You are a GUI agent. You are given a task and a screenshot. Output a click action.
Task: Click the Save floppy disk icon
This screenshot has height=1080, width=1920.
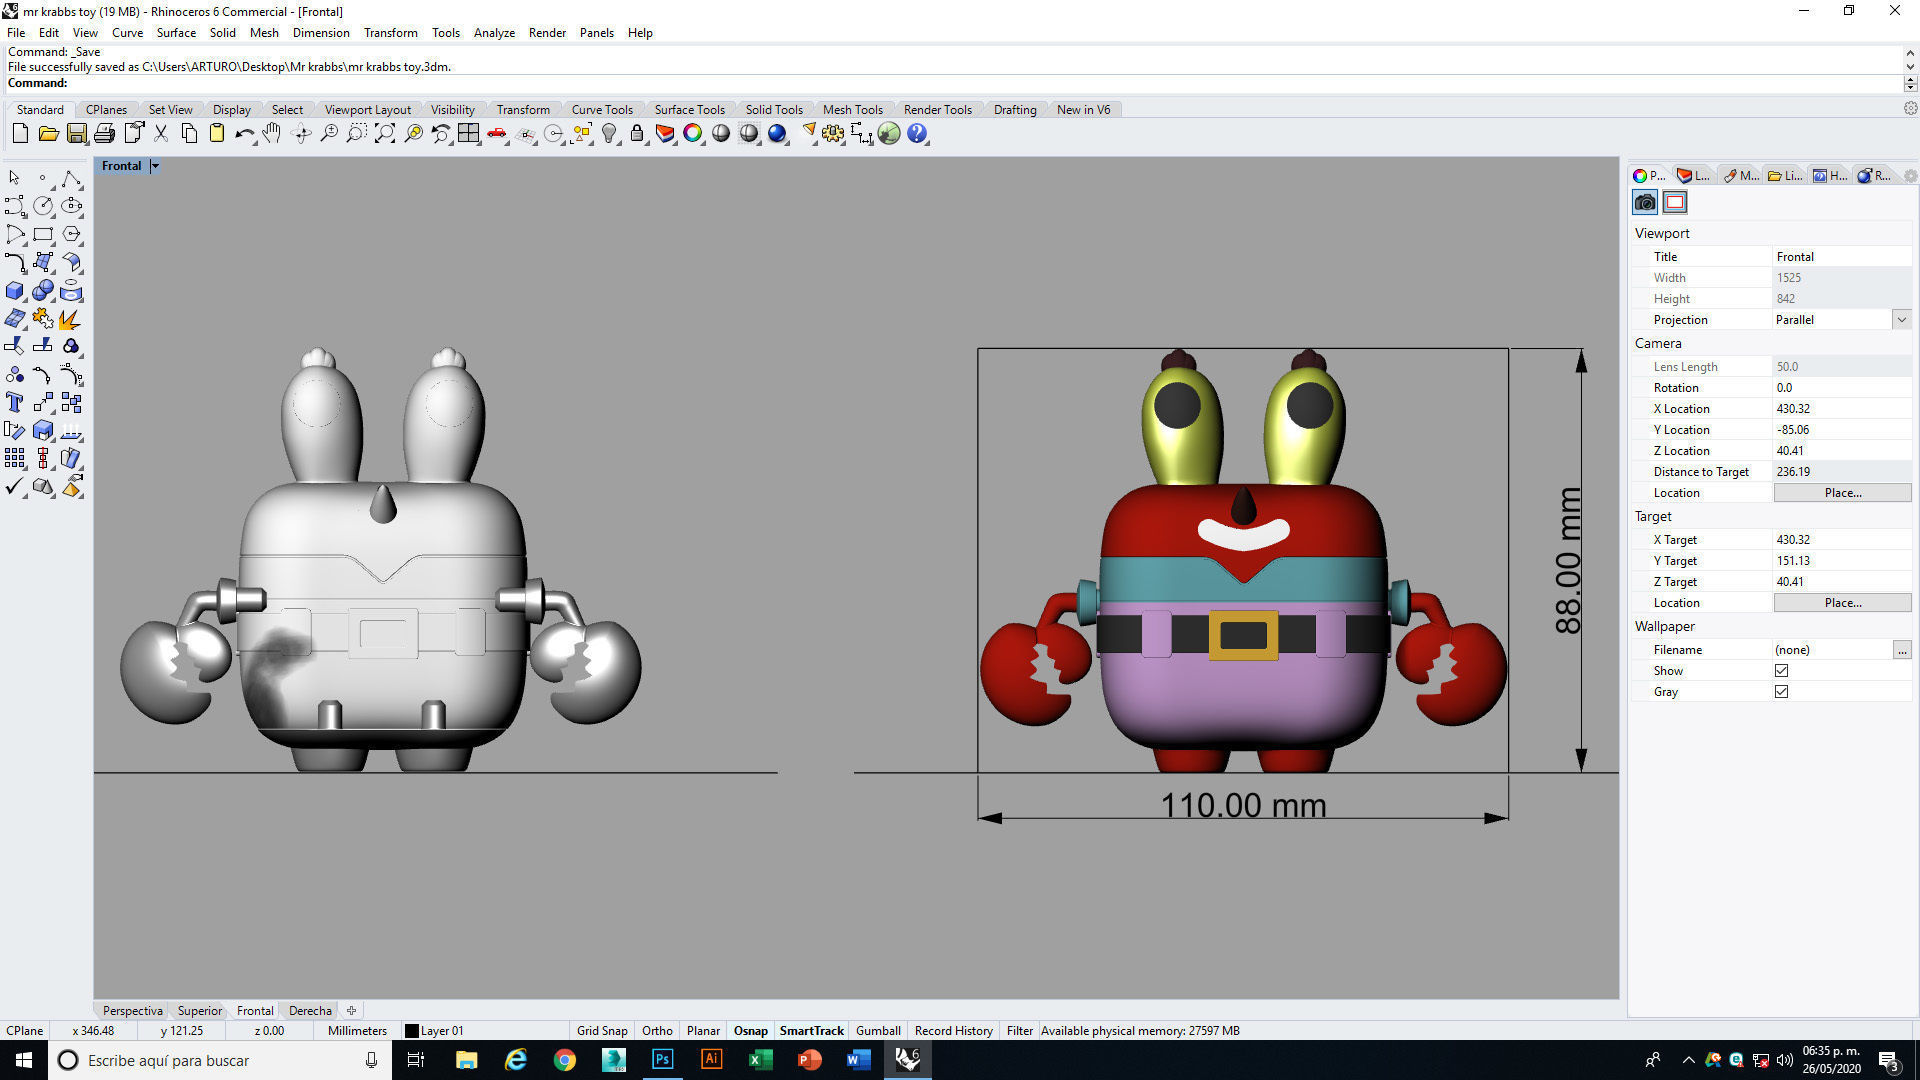pyautogui.click(x=76, y=133)
